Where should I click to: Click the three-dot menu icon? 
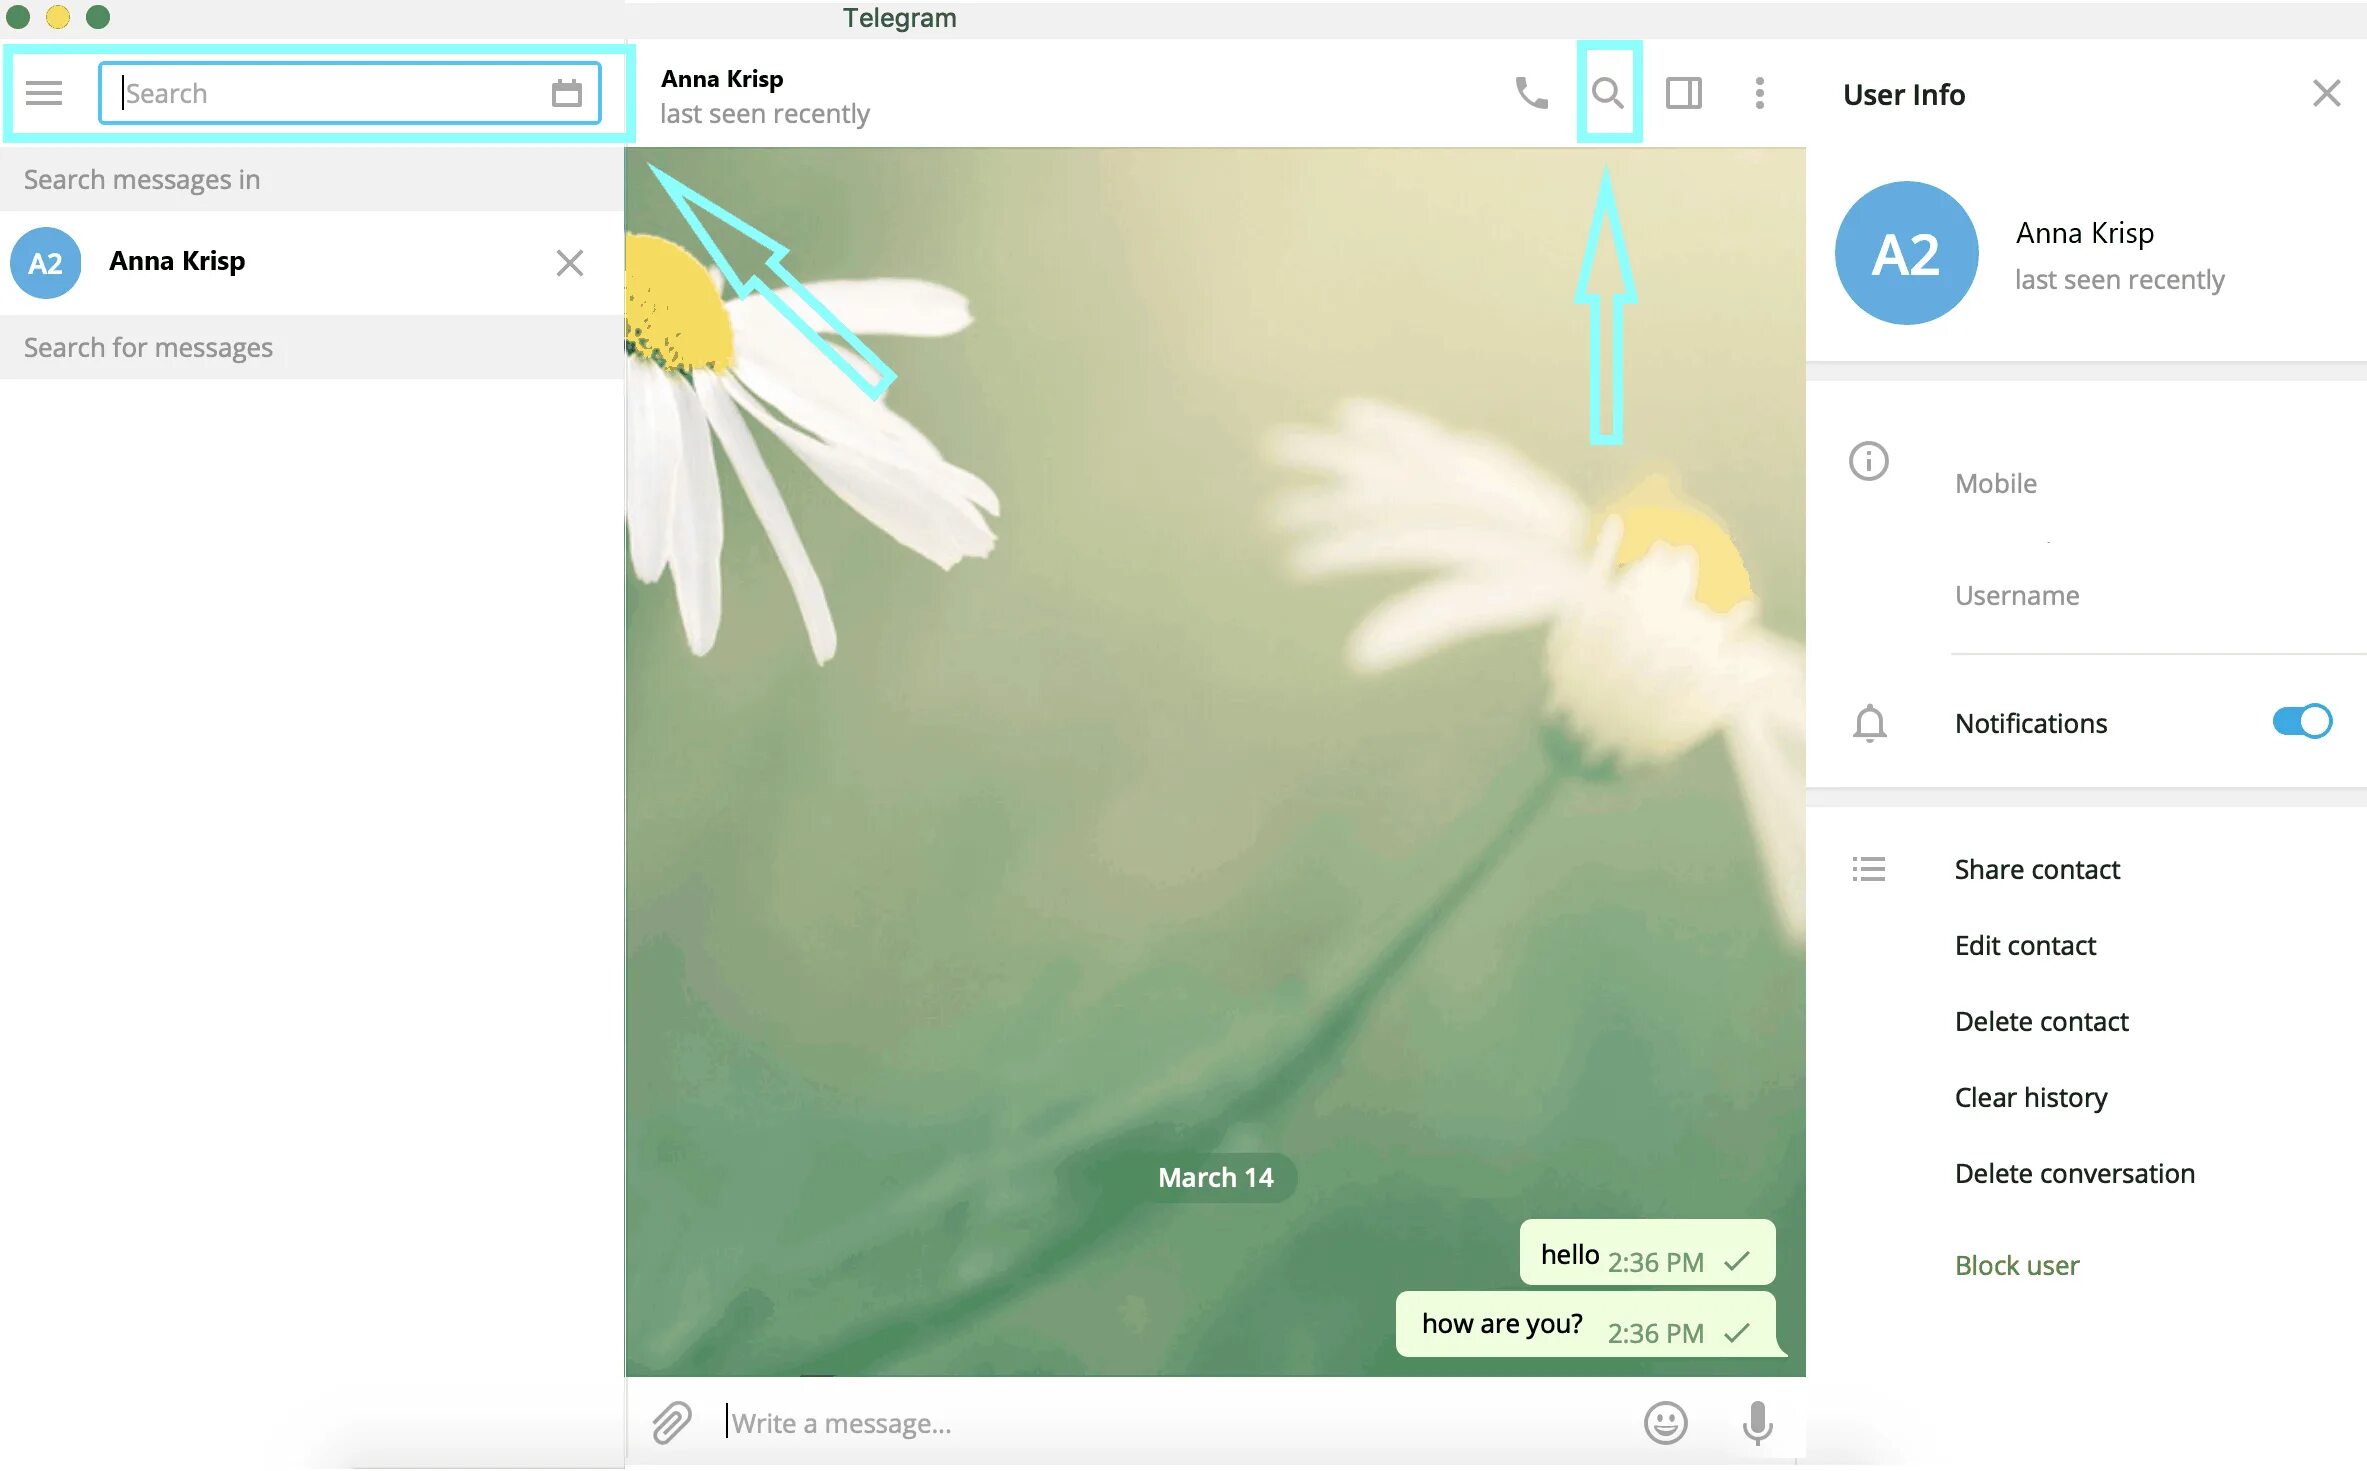tap(1760, 93)
